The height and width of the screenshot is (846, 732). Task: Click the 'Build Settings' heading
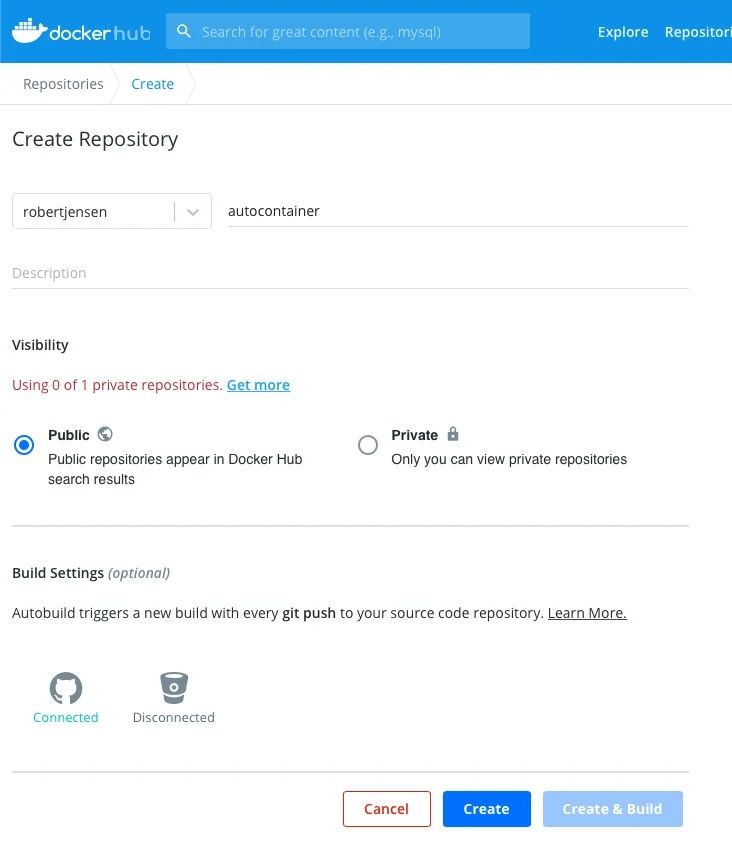click(58, 573)
